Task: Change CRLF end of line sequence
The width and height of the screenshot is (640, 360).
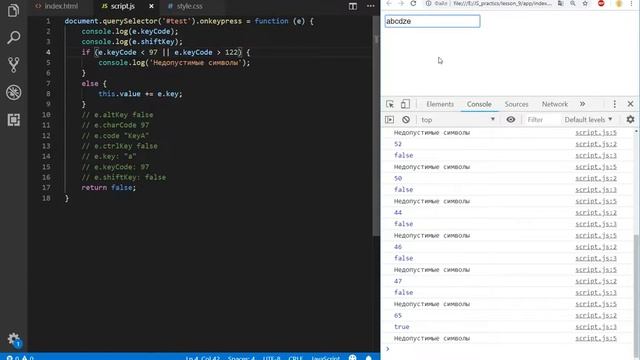Action: (295, 358)
